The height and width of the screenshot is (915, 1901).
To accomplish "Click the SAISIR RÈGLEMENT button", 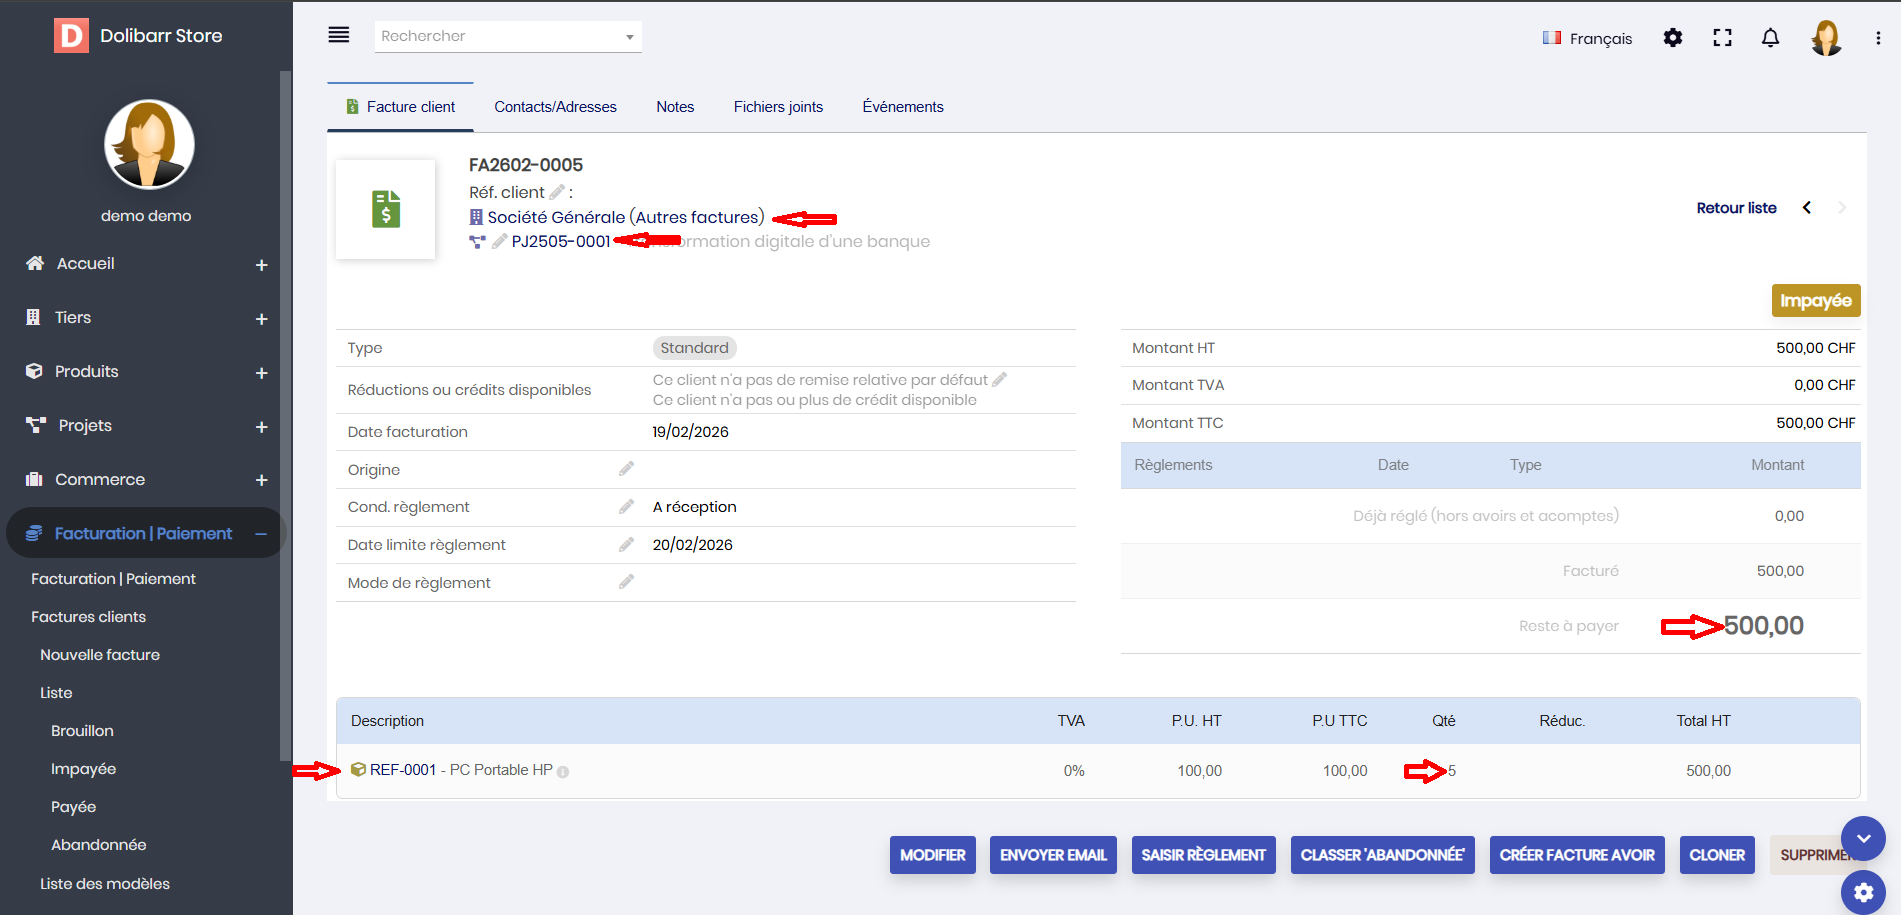I will [1203, 855].
